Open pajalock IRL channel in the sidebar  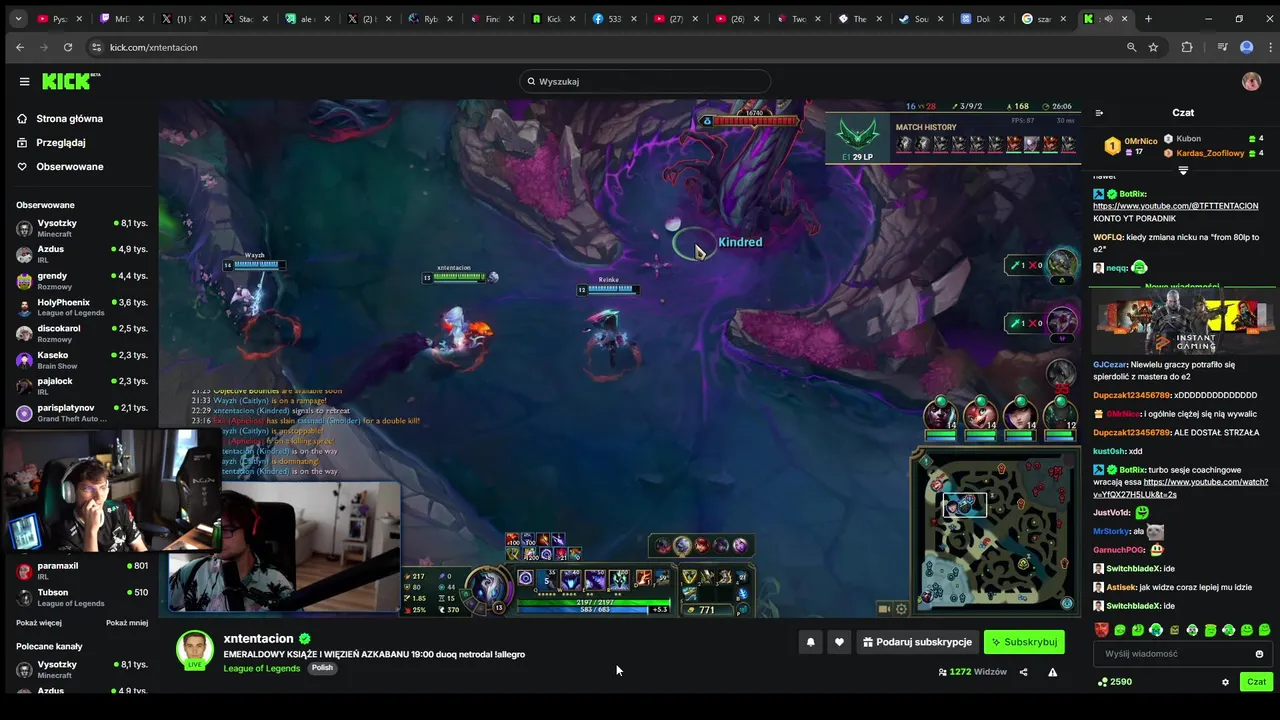tap(82, 387)
